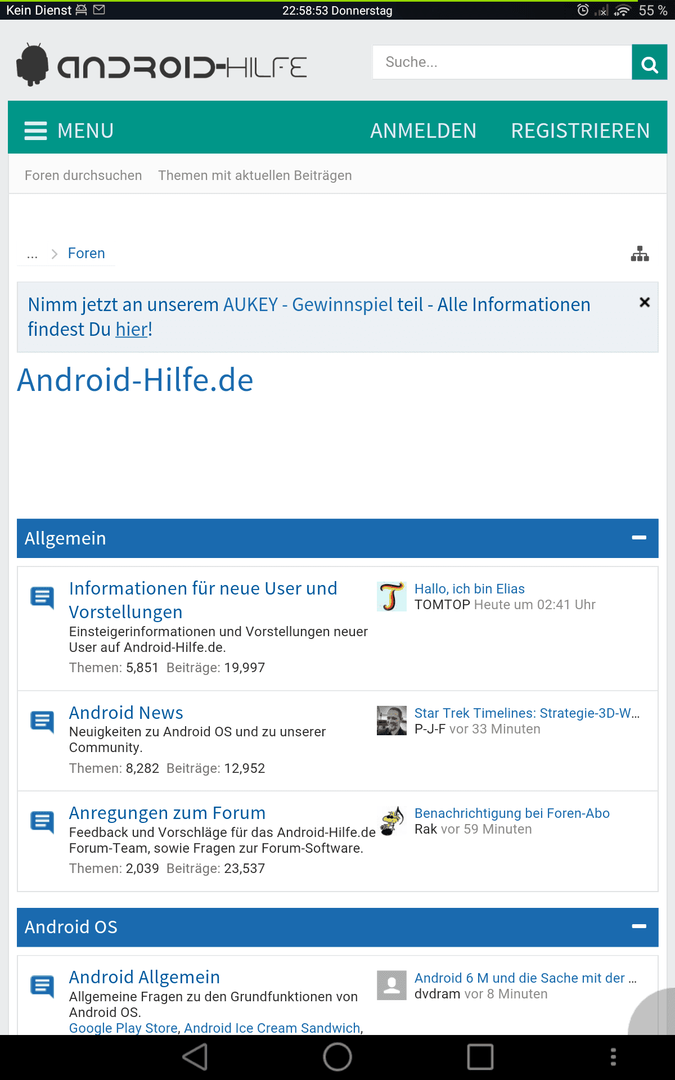Open the Android Allgemein forum

pos(145,977)
